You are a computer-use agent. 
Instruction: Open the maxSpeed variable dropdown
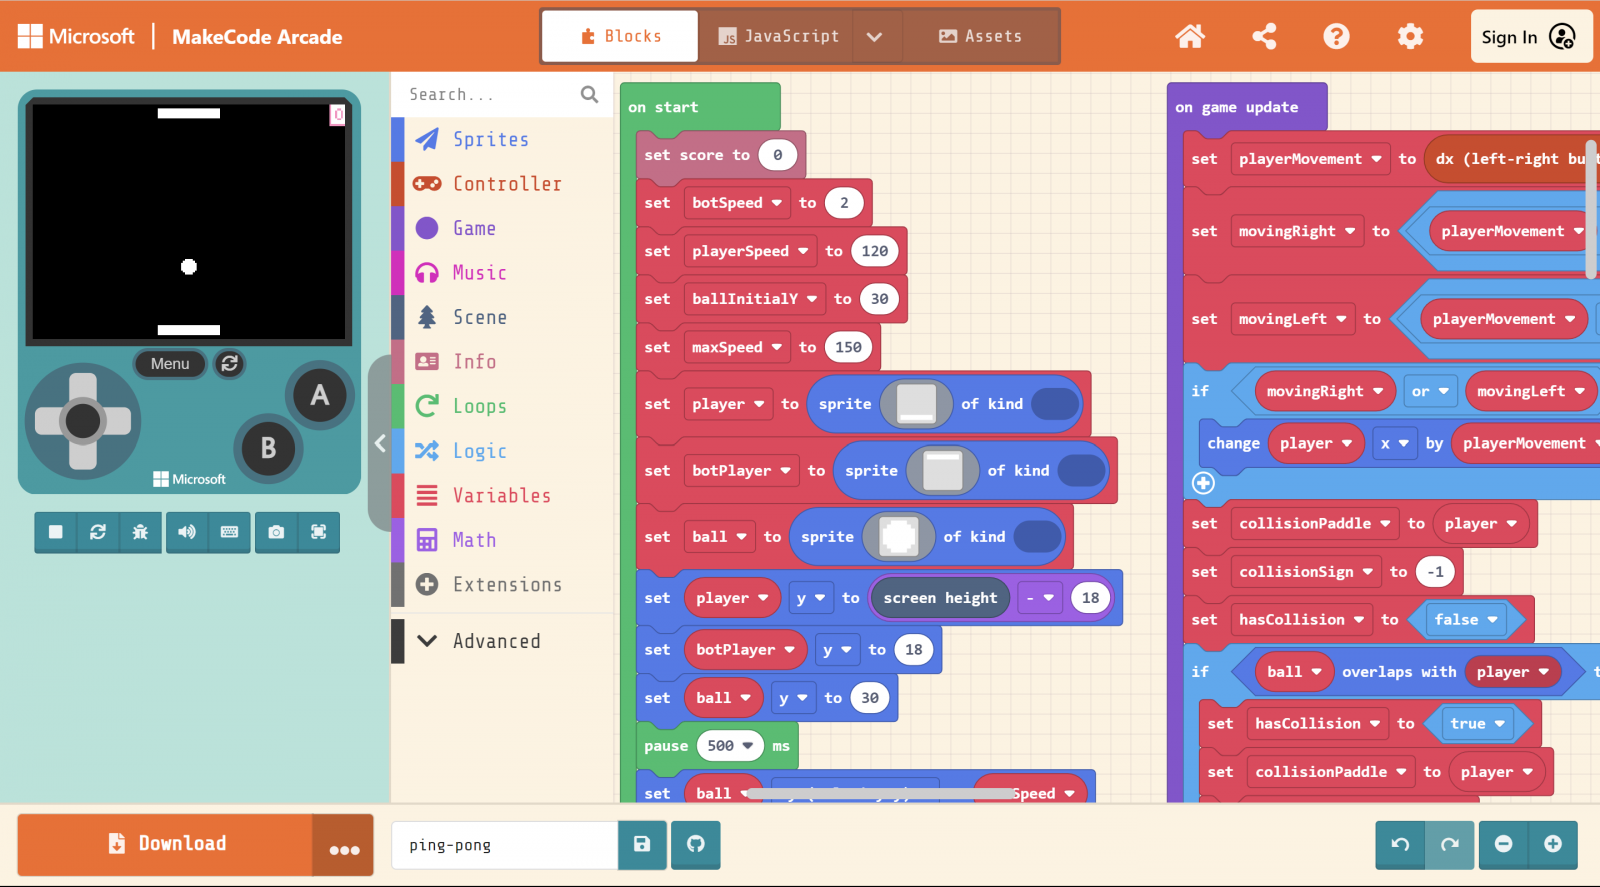pyautogui.click(x=737, y=347)
